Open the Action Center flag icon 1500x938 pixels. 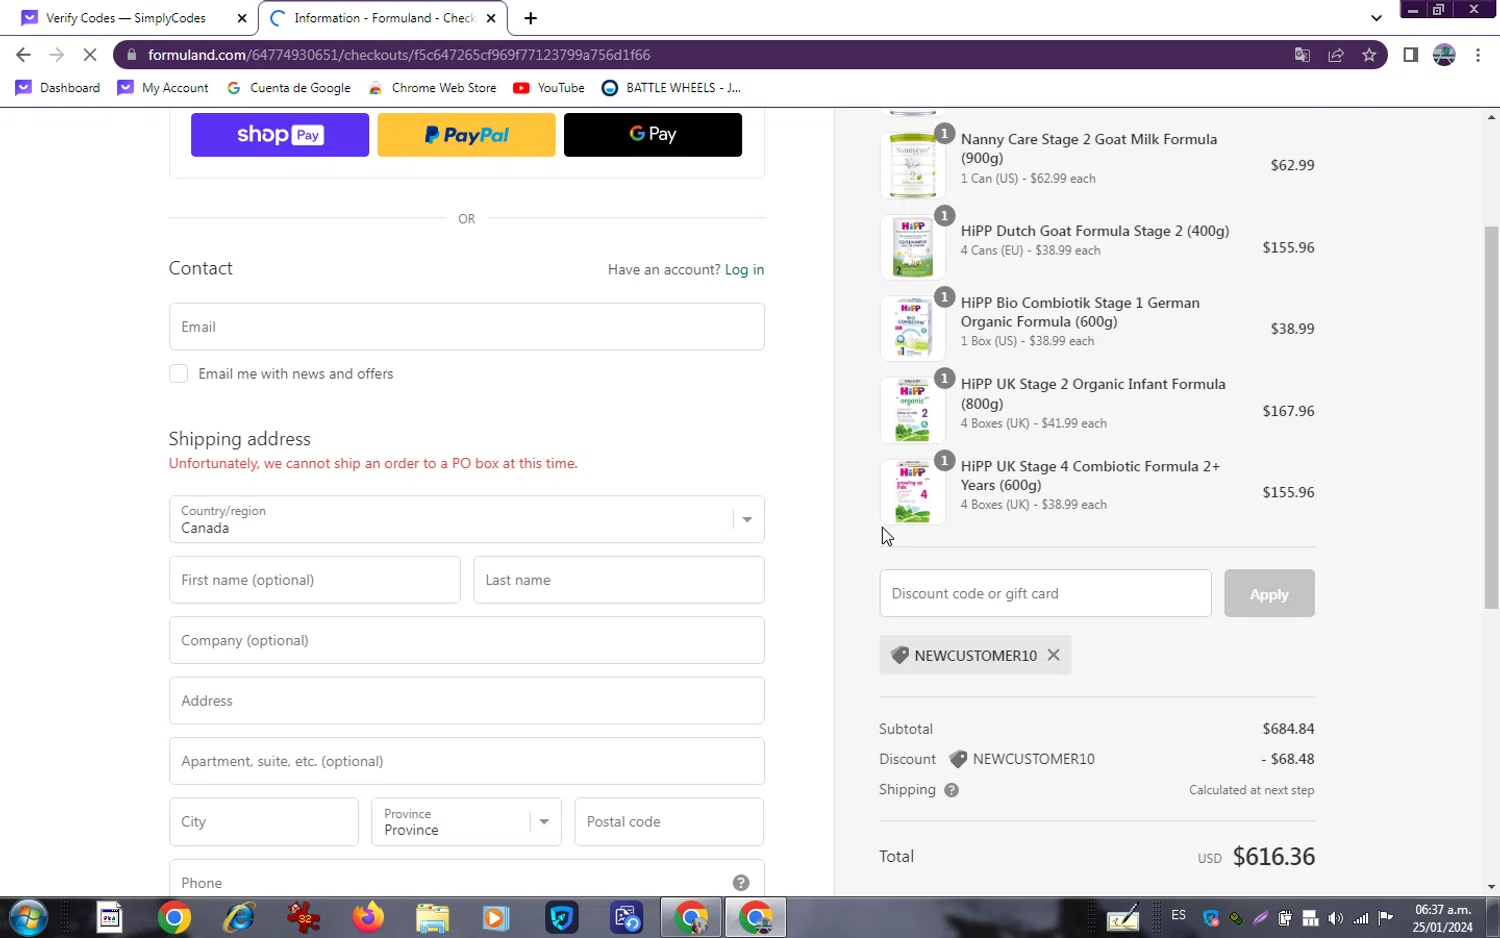[1386, 918]
